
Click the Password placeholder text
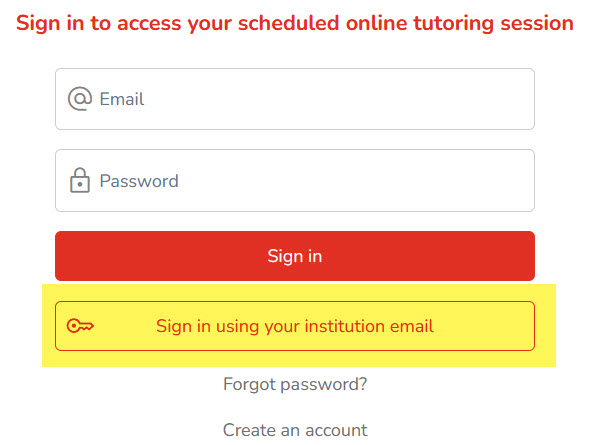point(139,181)
